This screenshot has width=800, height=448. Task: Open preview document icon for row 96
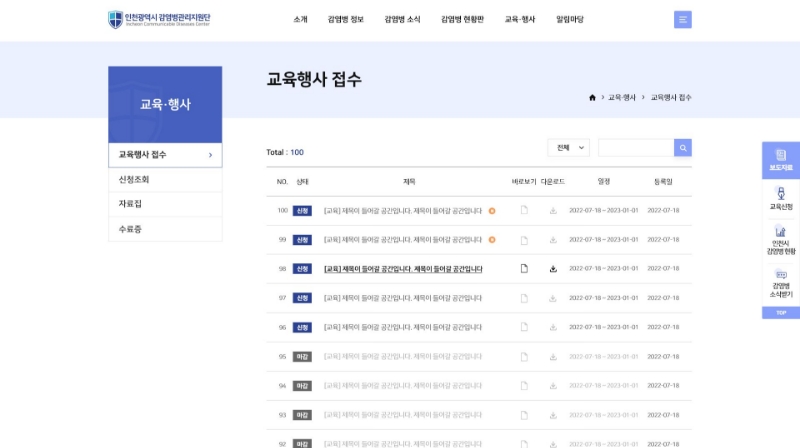click(524, 327)
